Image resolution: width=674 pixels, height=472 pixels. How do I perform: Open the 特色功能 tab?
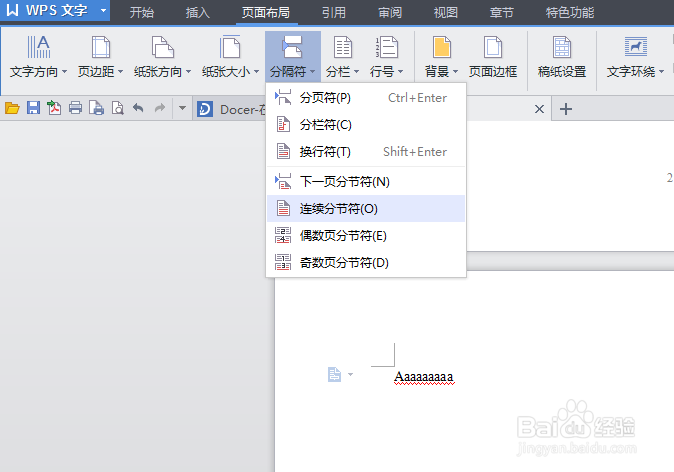(570, 12)
